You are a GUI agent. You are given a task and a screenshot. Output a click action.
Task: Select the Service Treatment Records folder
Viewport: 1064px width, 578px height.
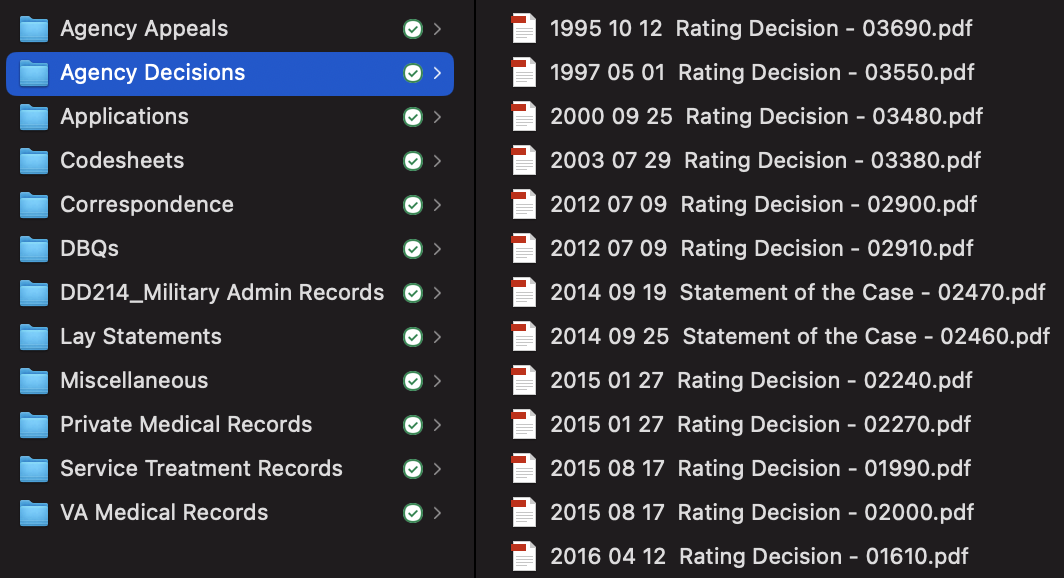[230, 469]
